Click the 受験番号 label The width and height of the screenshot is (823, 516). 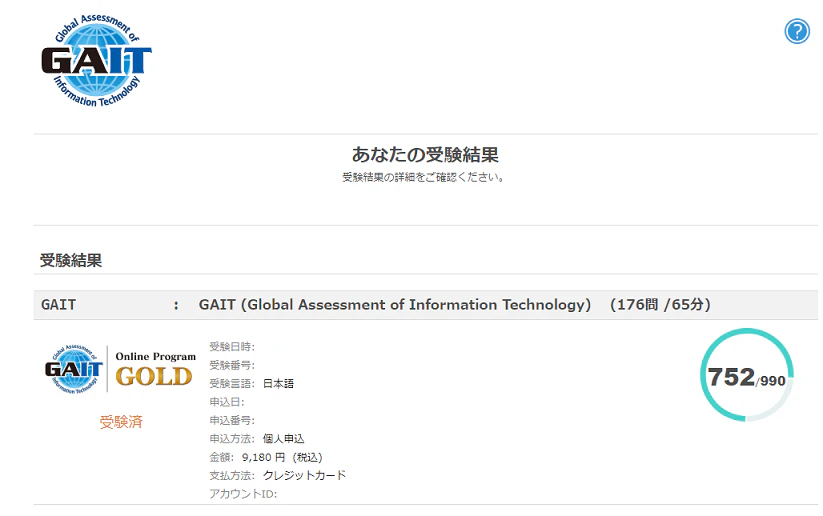click(232, 365)
